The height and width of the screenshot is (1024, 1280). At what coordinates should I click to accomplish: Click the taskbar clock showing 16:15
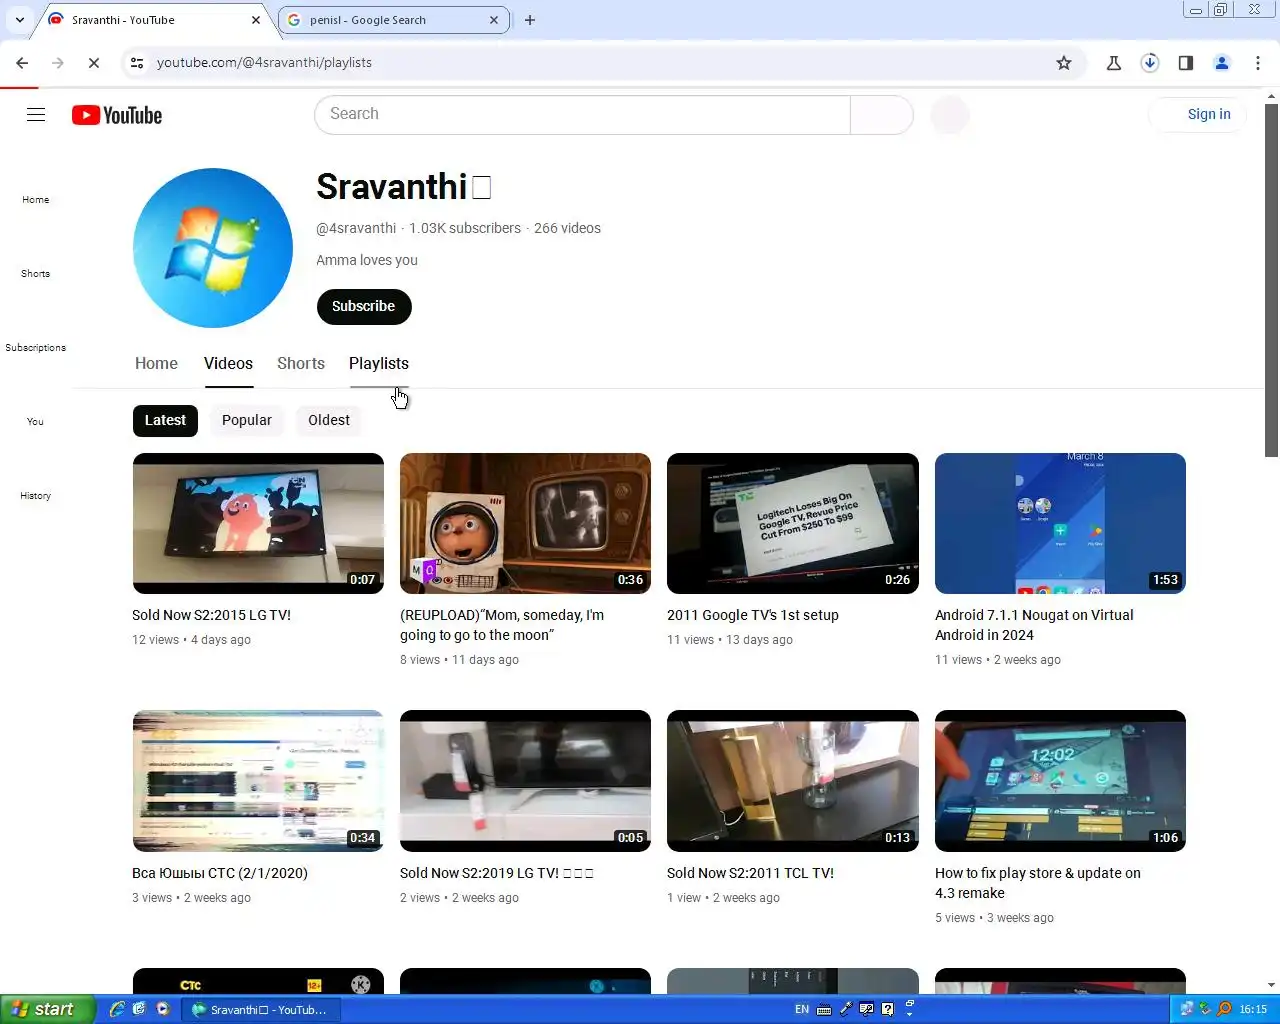(1253, 1009)
